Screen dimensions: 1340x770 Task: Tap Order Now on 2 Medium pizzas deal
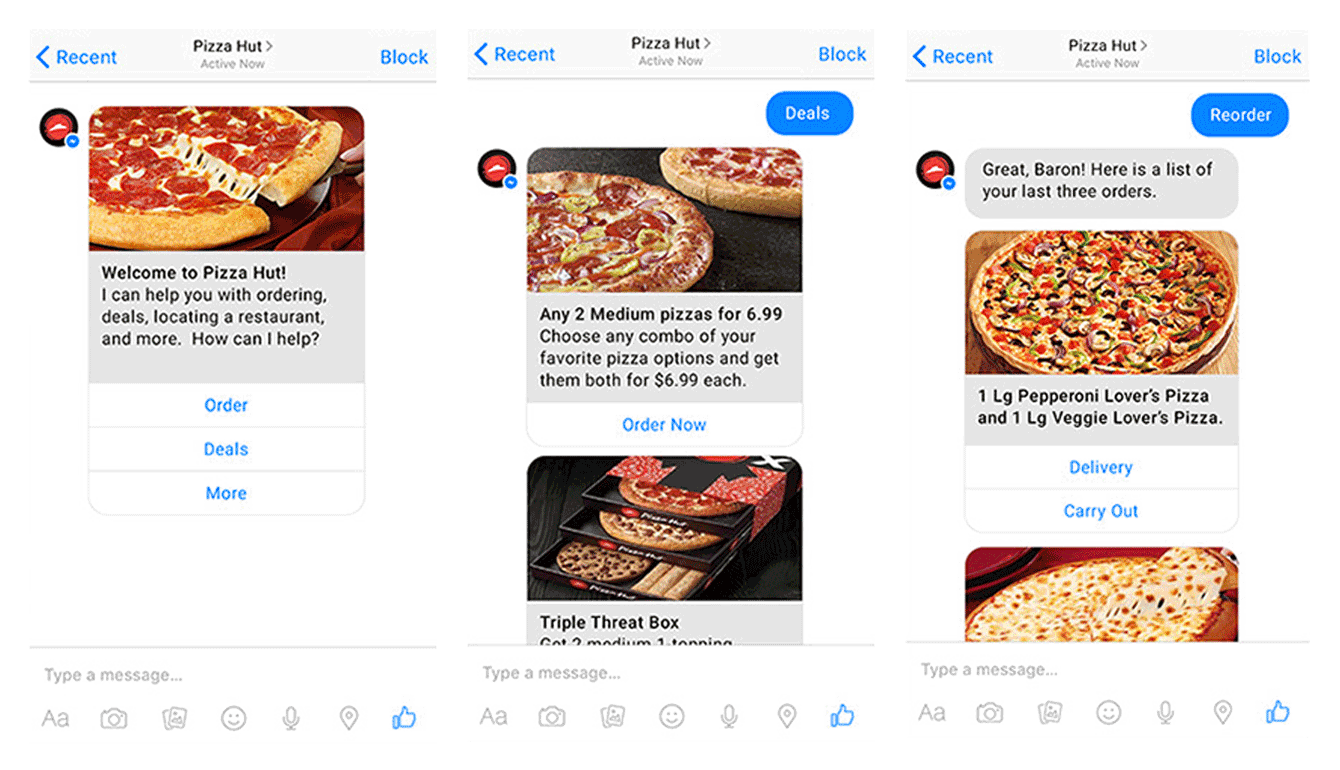(x=664, y=425)
